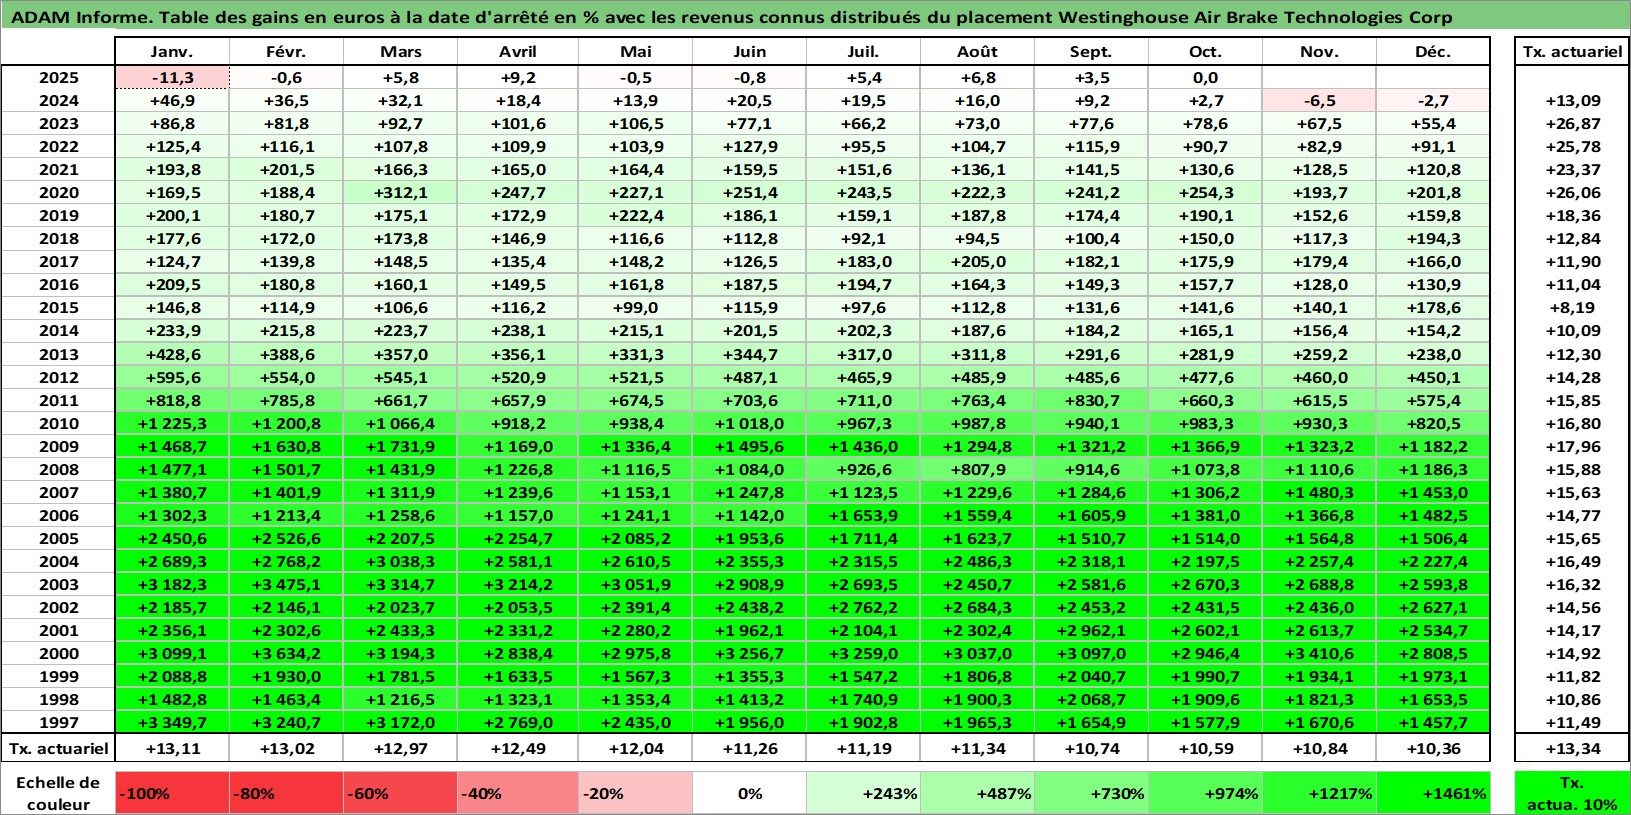This screenshot has width=1631, height=815.
Task: Click the ADAM Informe title banner
Action: (x=815, y=17)
